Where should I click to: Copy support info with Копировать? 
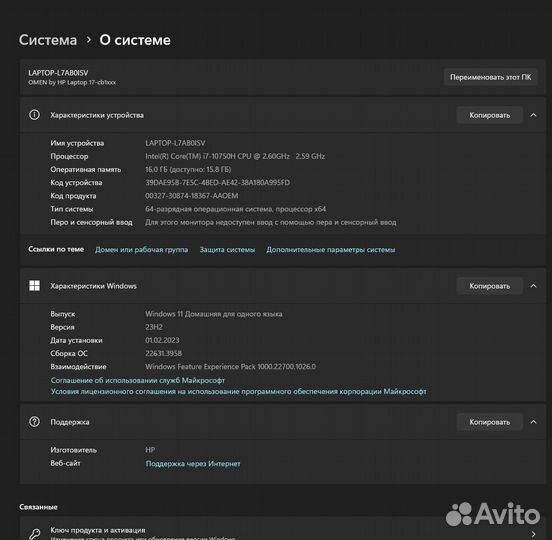(489, 422)
